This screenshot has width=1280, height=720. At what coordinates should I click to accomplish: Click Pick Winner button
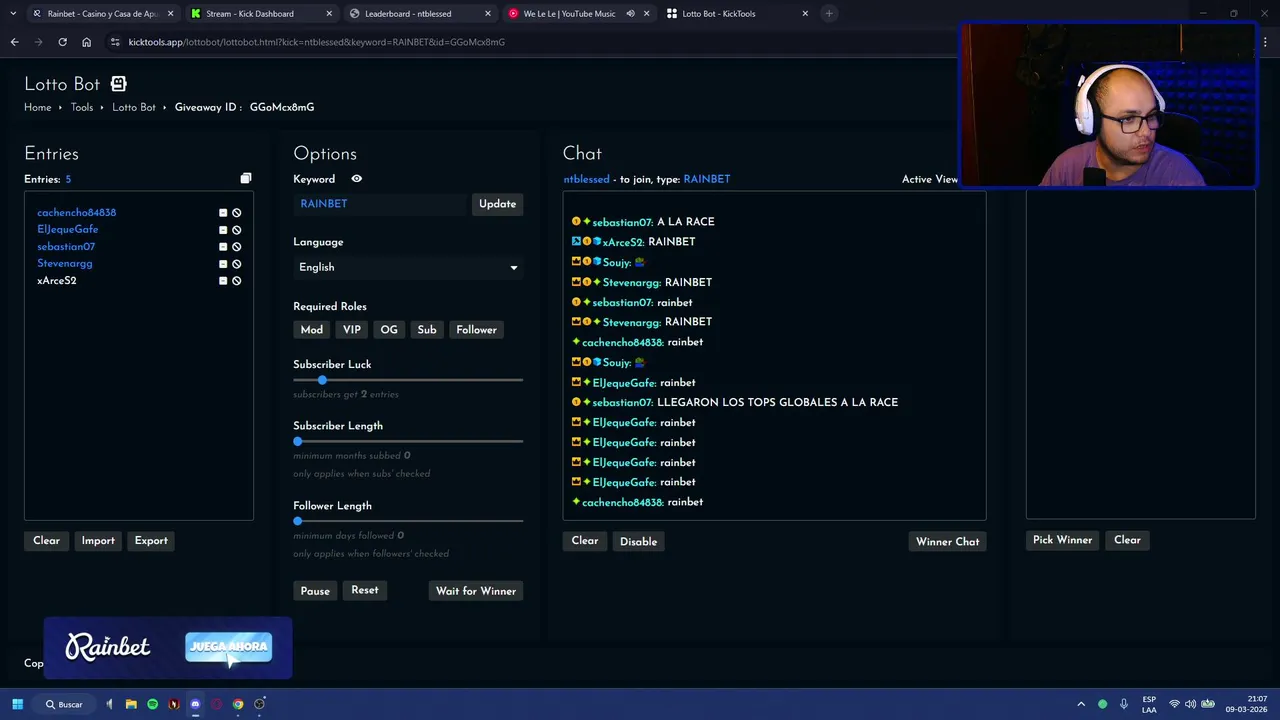click(1062, 540)
